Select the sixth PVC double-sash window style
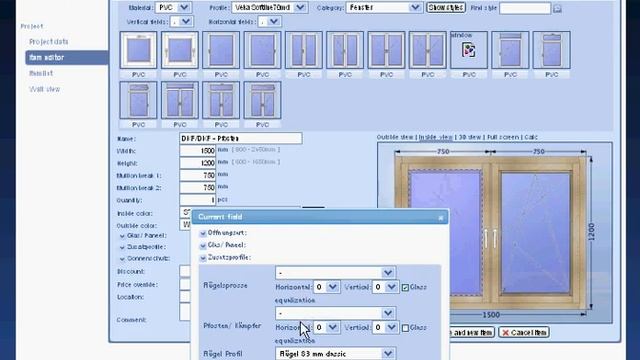 [345, 50]
